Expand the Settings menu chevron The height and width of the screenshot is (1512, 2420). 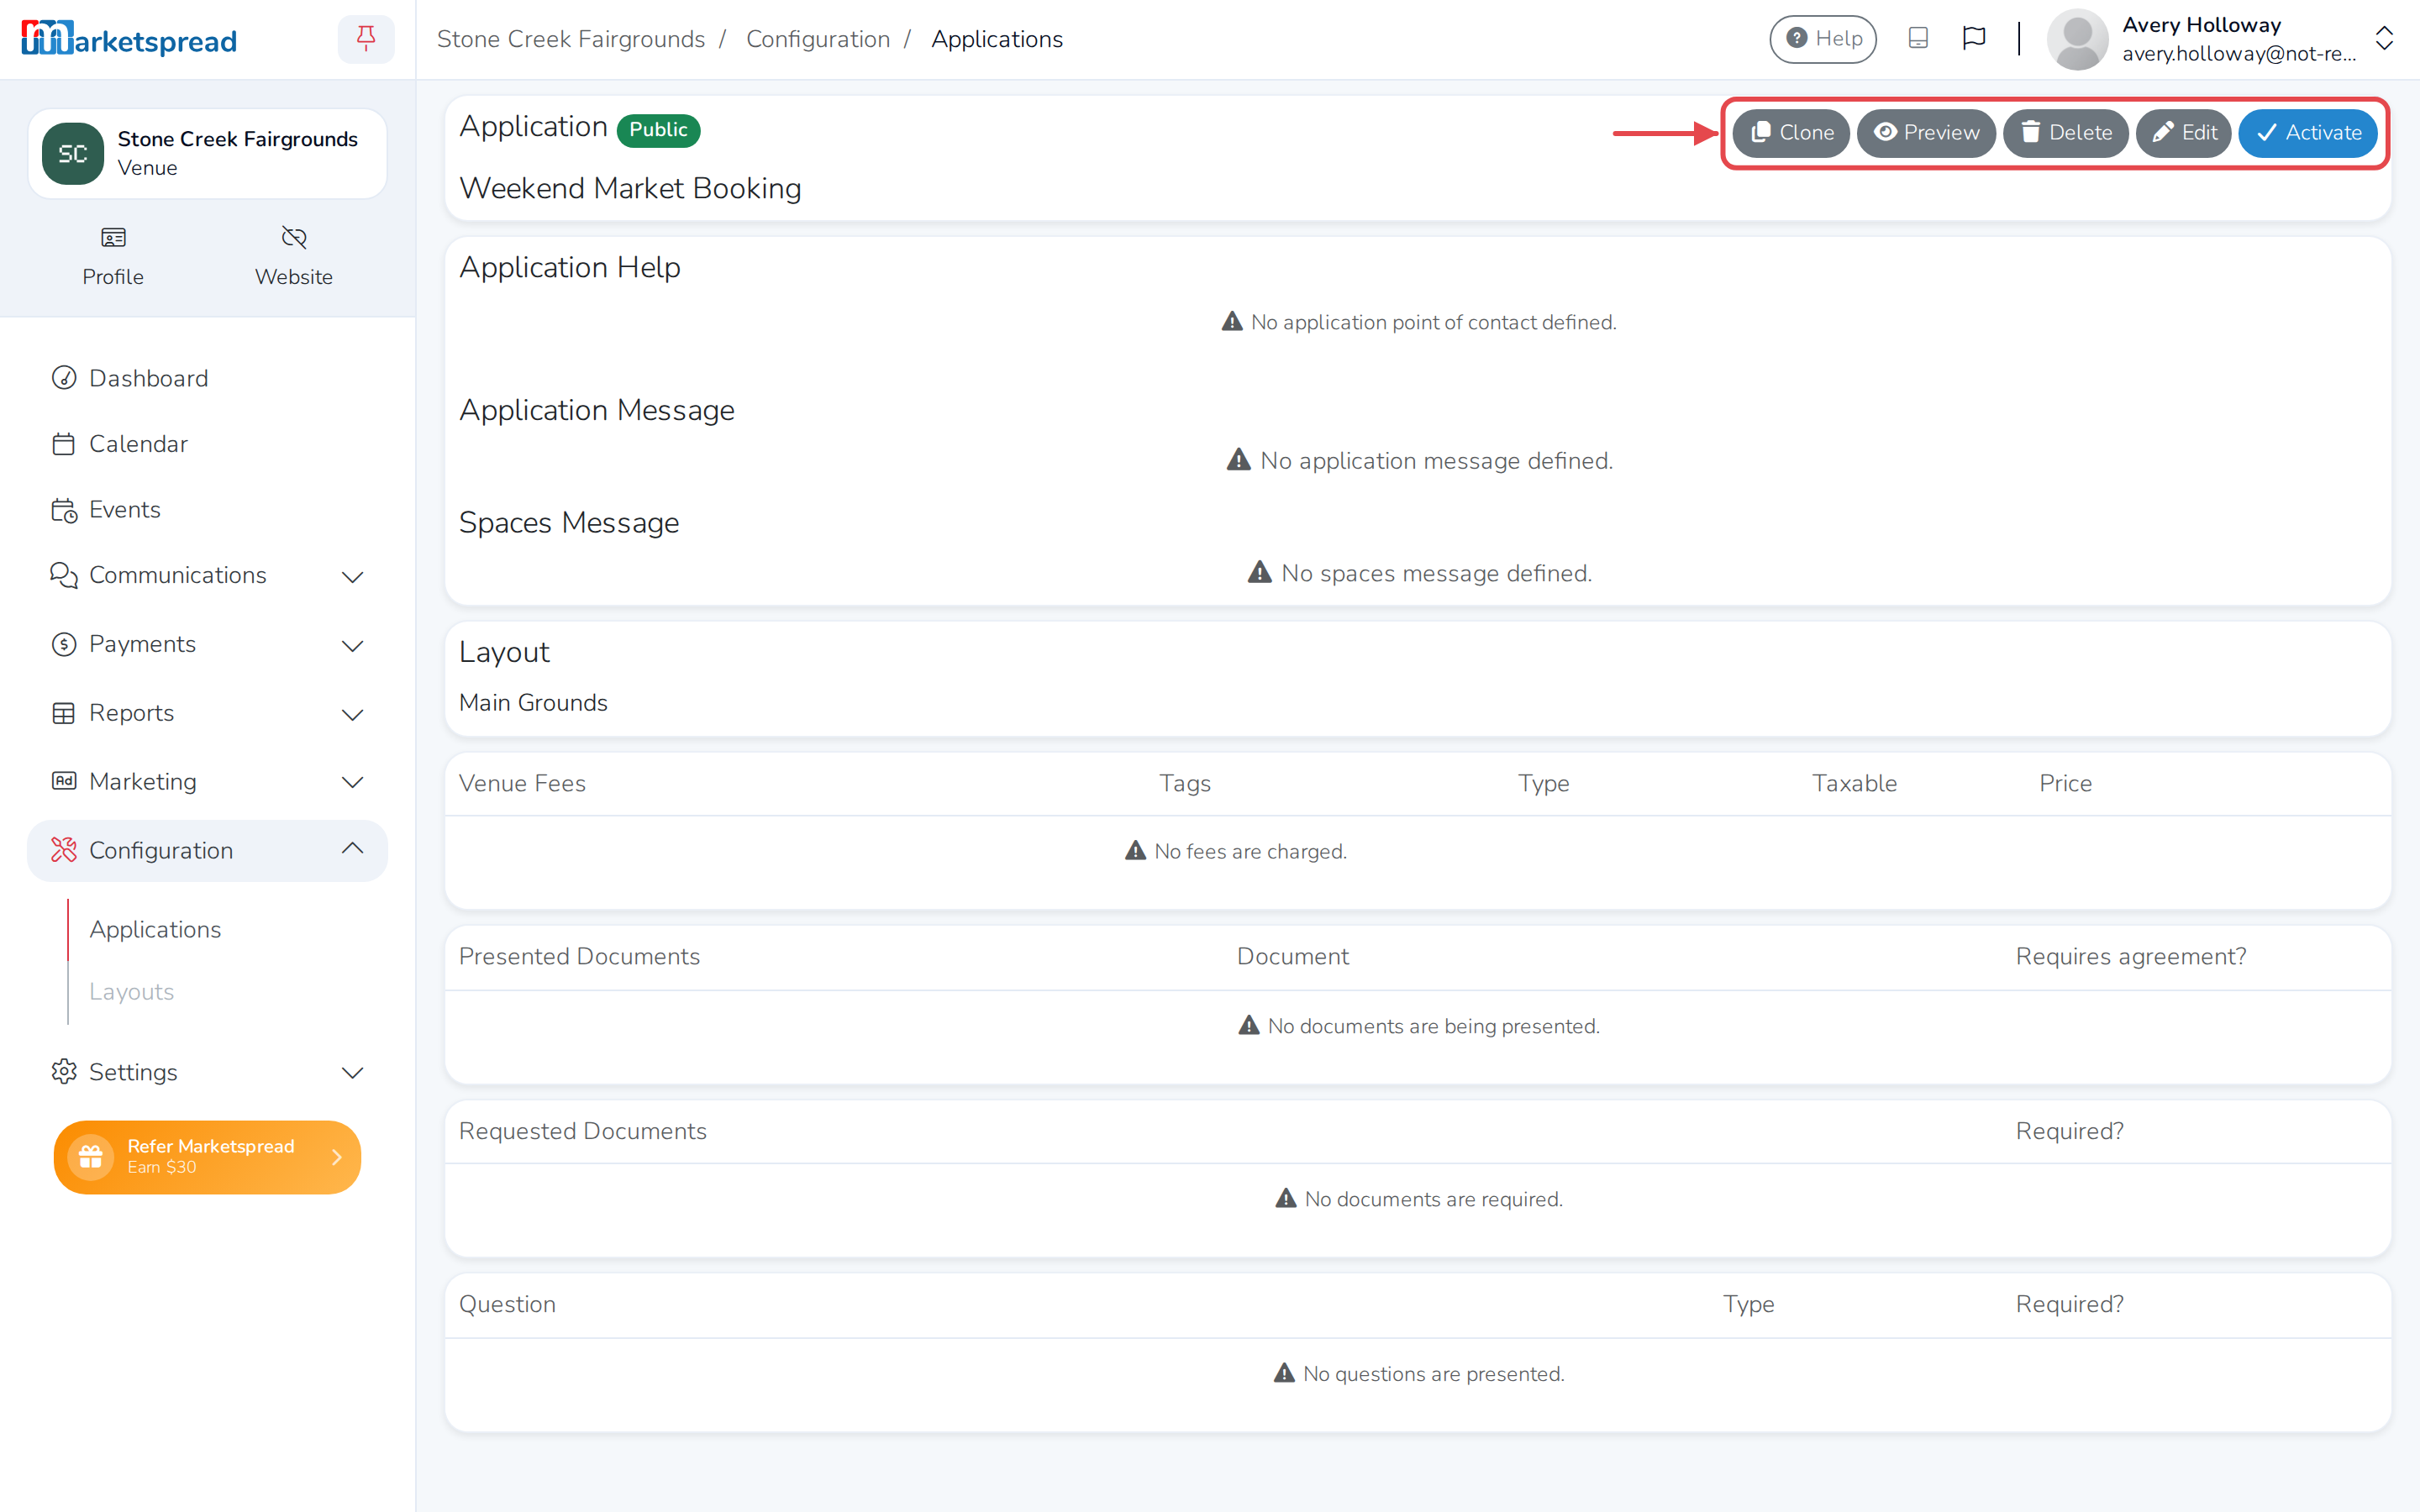pos(352,1073)
